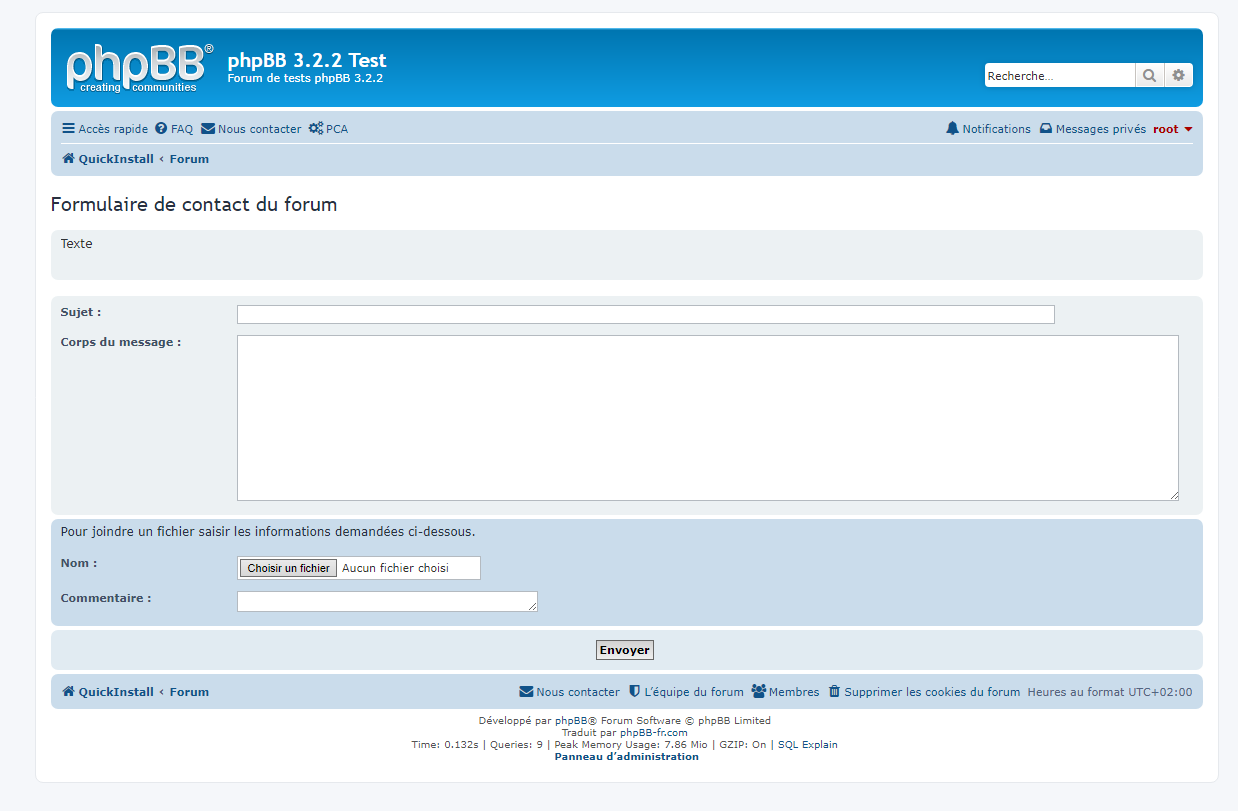The width and height of the screenshot is (1238, 811).
Task: Open the FAQ help link
Action: tap(174, 129)
